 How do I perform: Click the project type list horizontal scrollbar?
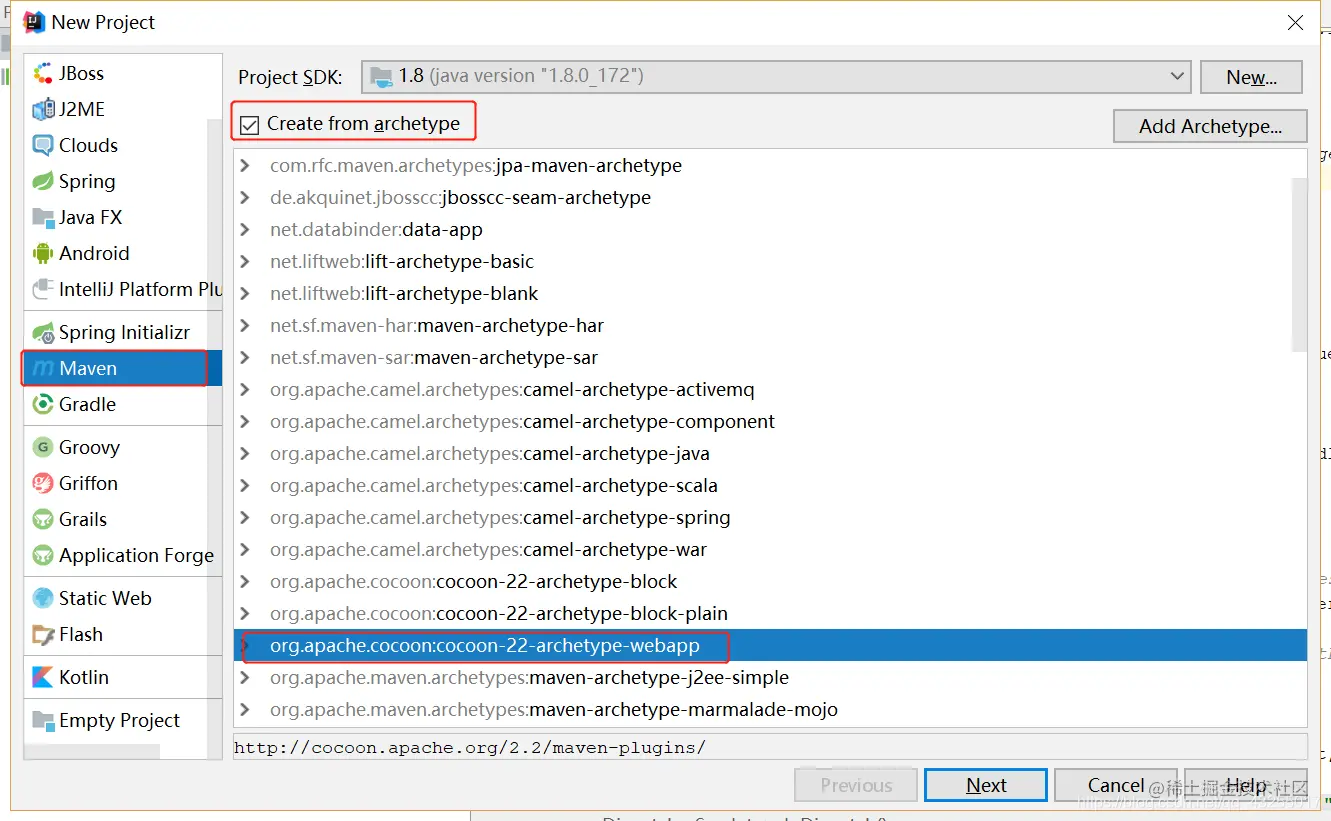(x=92, y=751)
